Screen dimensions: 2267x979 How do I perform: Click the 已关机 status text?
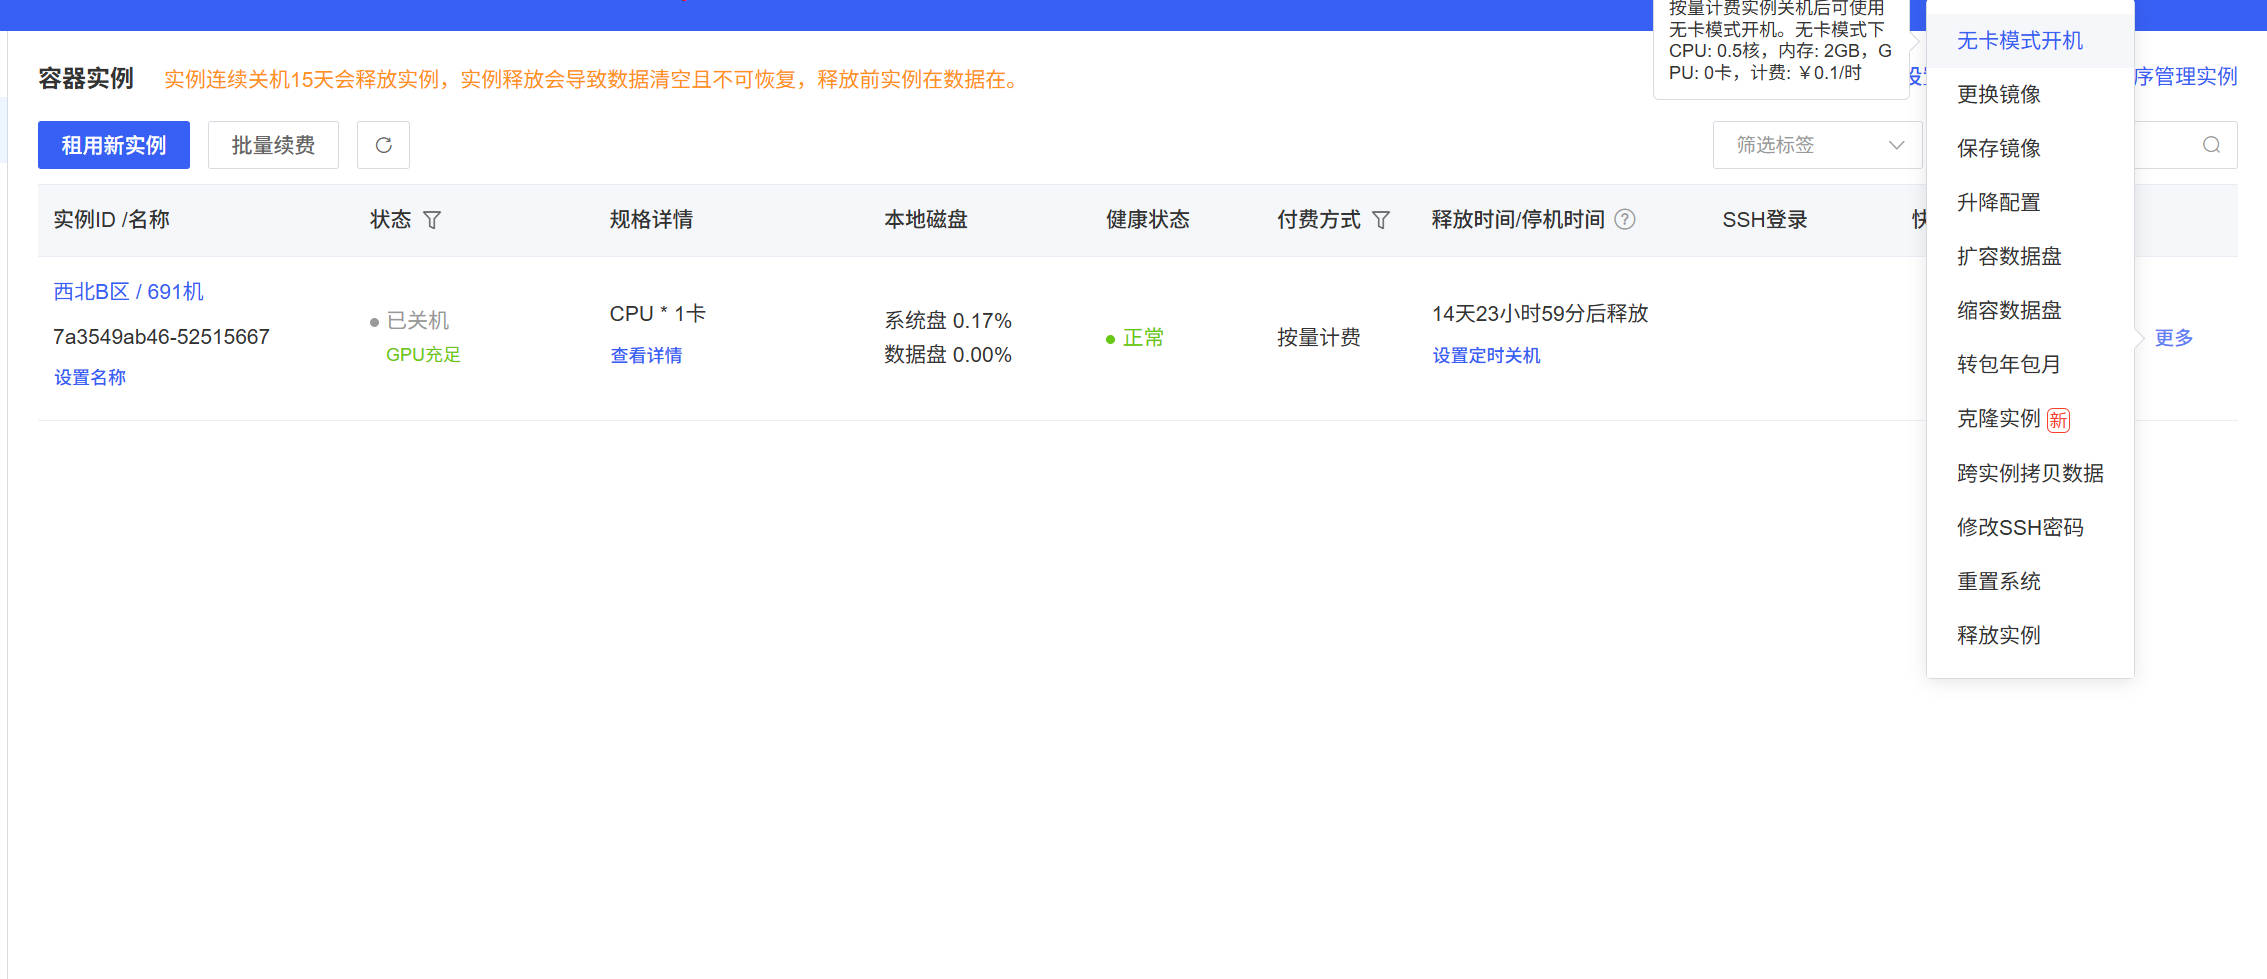tap(418, 321)
